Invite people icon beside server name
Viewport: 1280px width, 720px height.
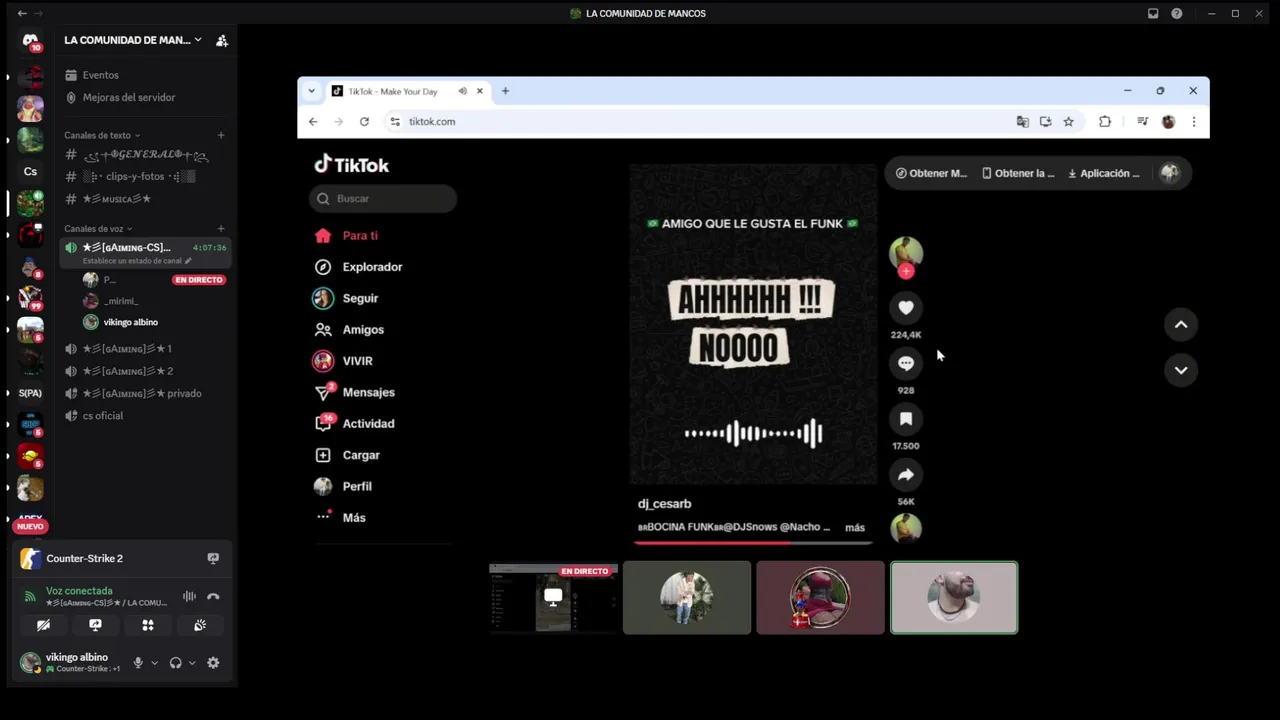pos(221,40)
